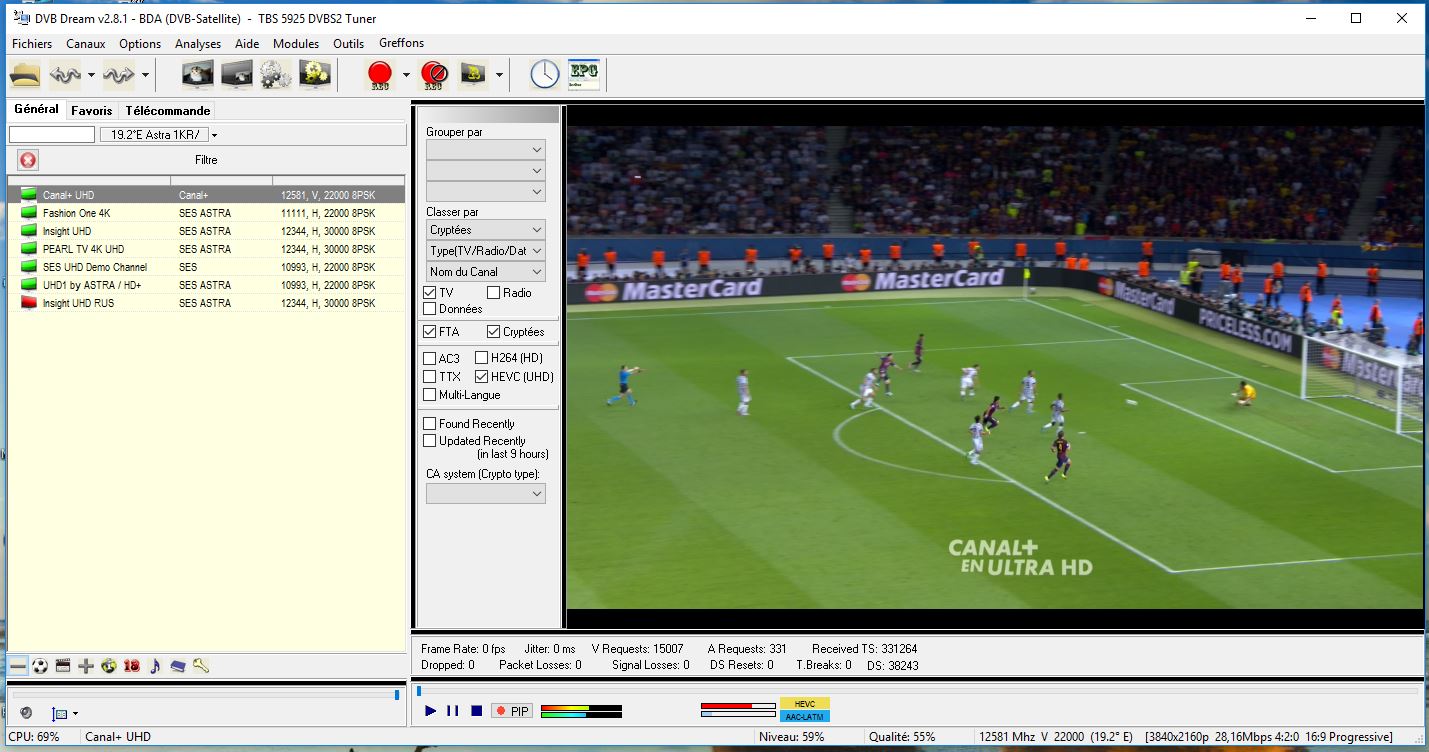Open the Type(TV/Radio/Dat sort dropdown
Viewport: 1429px width, 752px height.
tap(486, 250)
